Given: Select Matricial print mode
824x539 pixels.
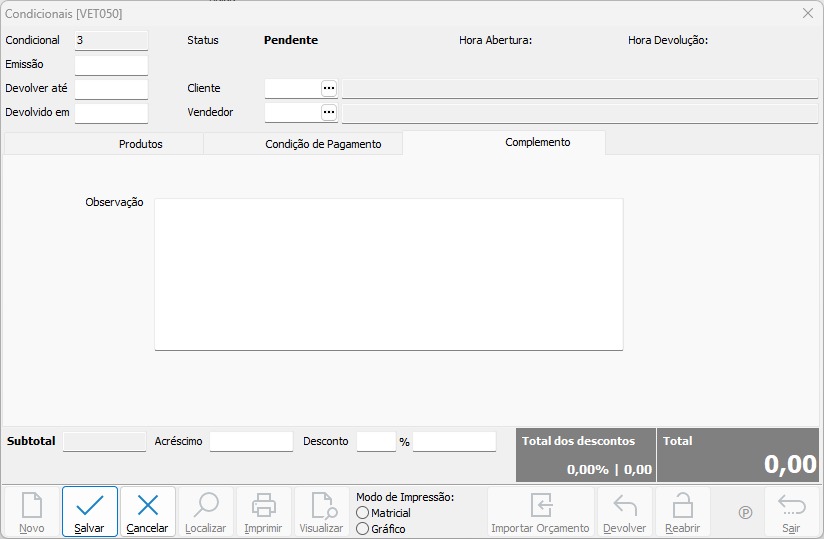Looking at the screenshot, I should coord(362,513).
